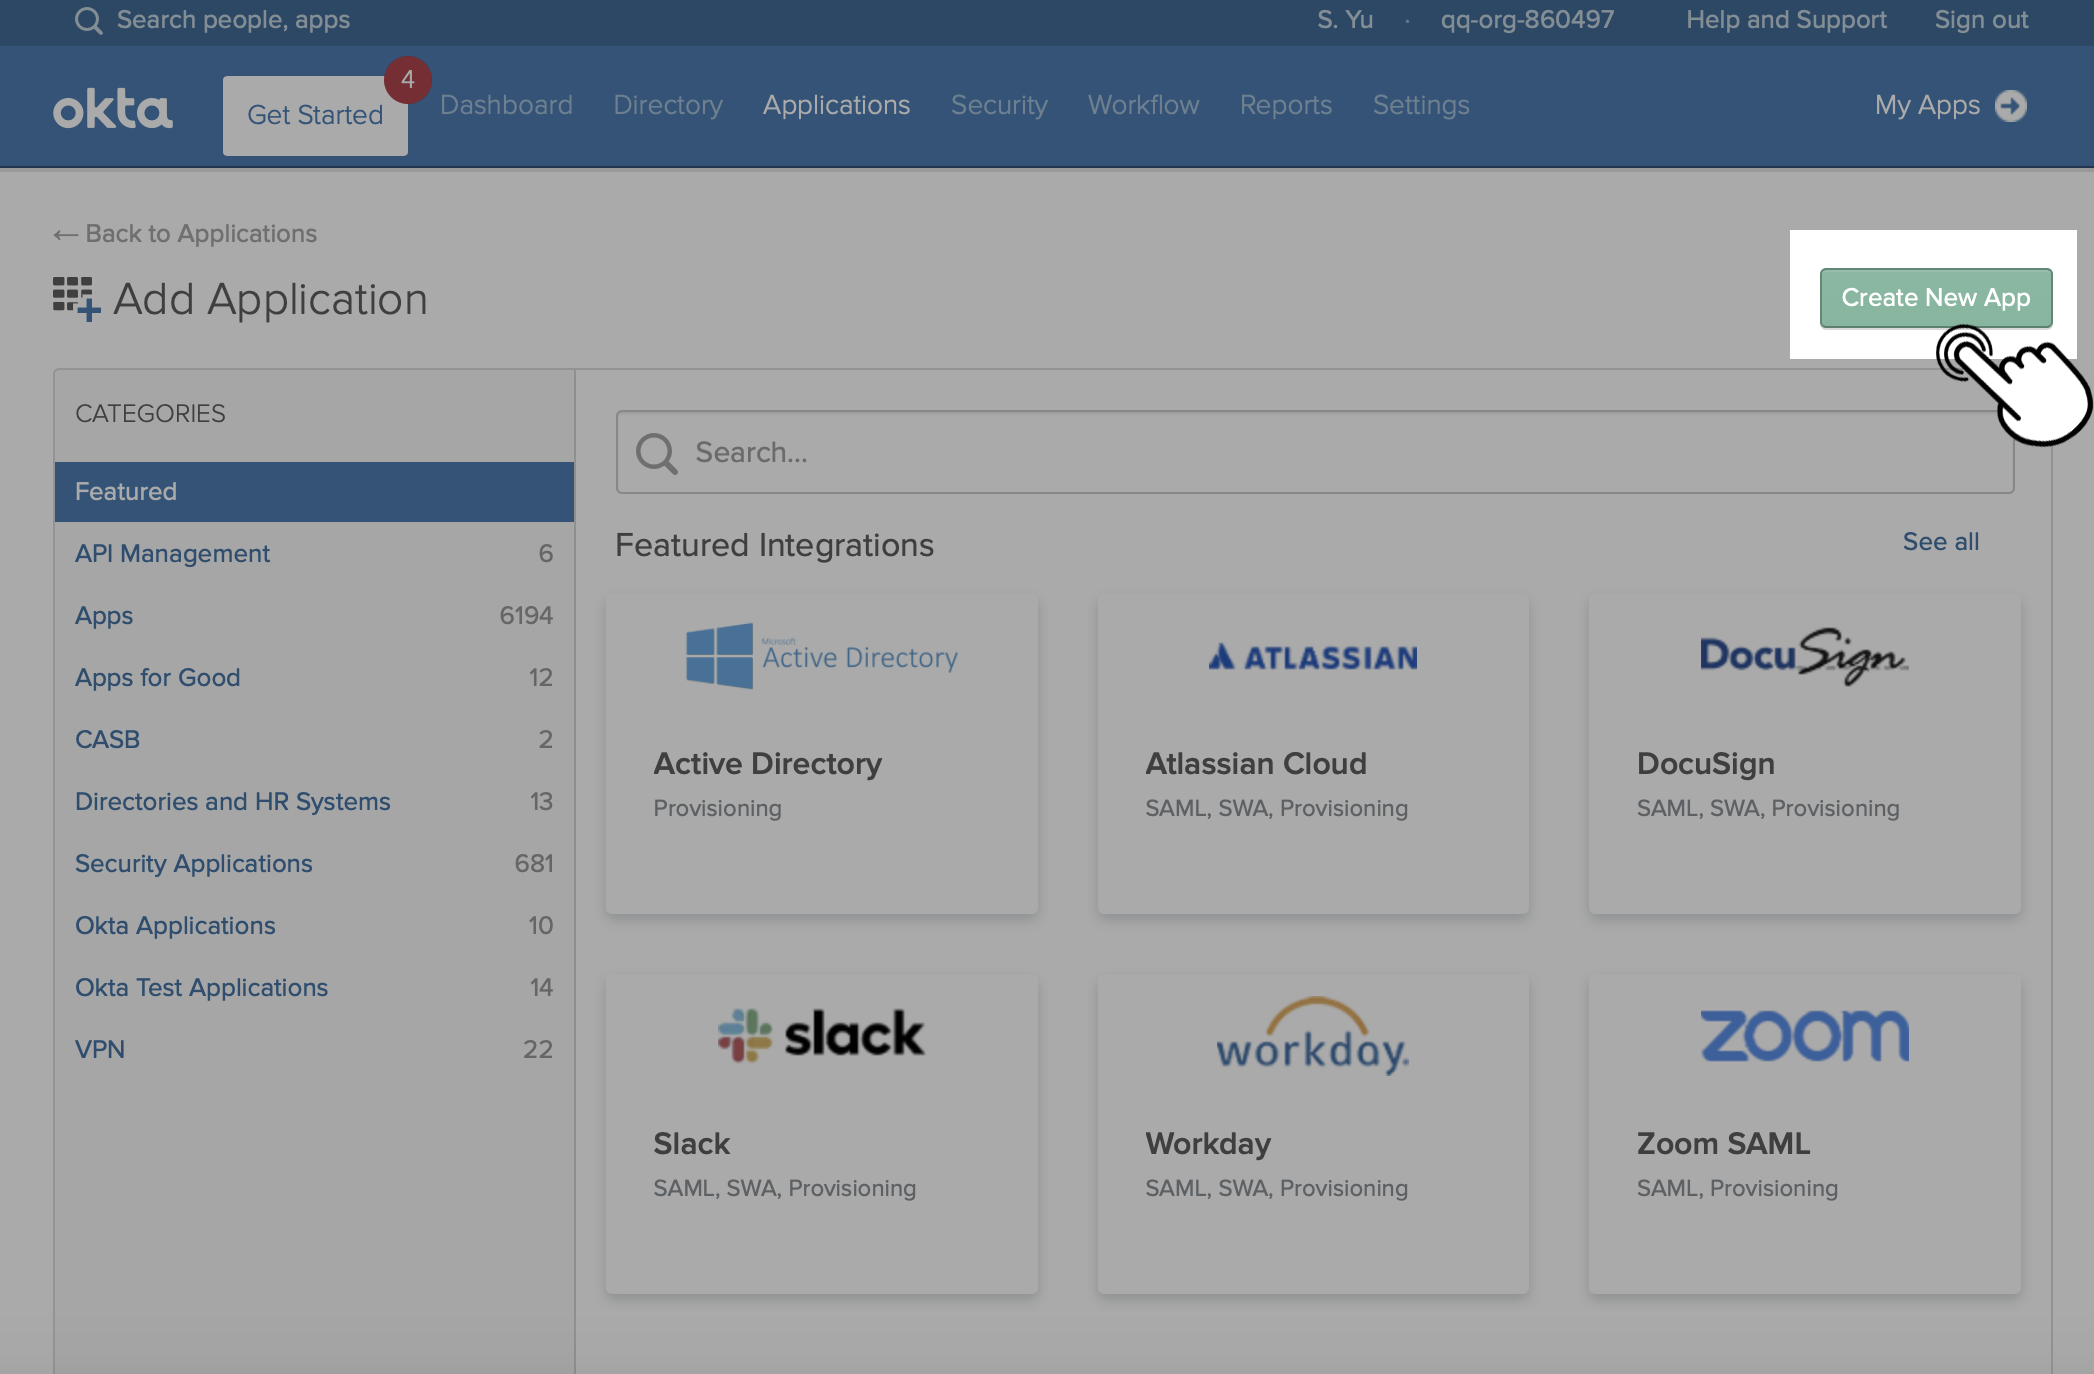Open My Apps via the arrow icon
Screen dimensions: 2094x1374
pyautogui.click(x=2013, y=105)
